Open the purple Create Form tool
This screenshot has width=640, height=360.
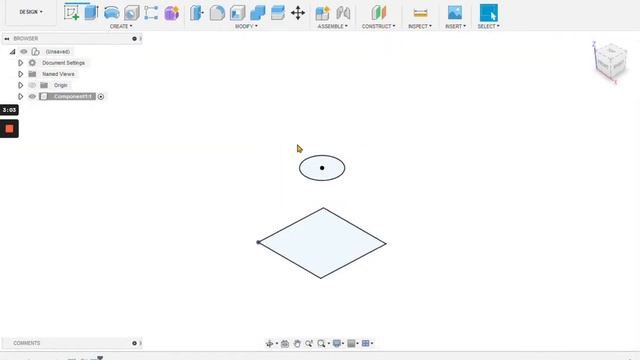point(171,13)
